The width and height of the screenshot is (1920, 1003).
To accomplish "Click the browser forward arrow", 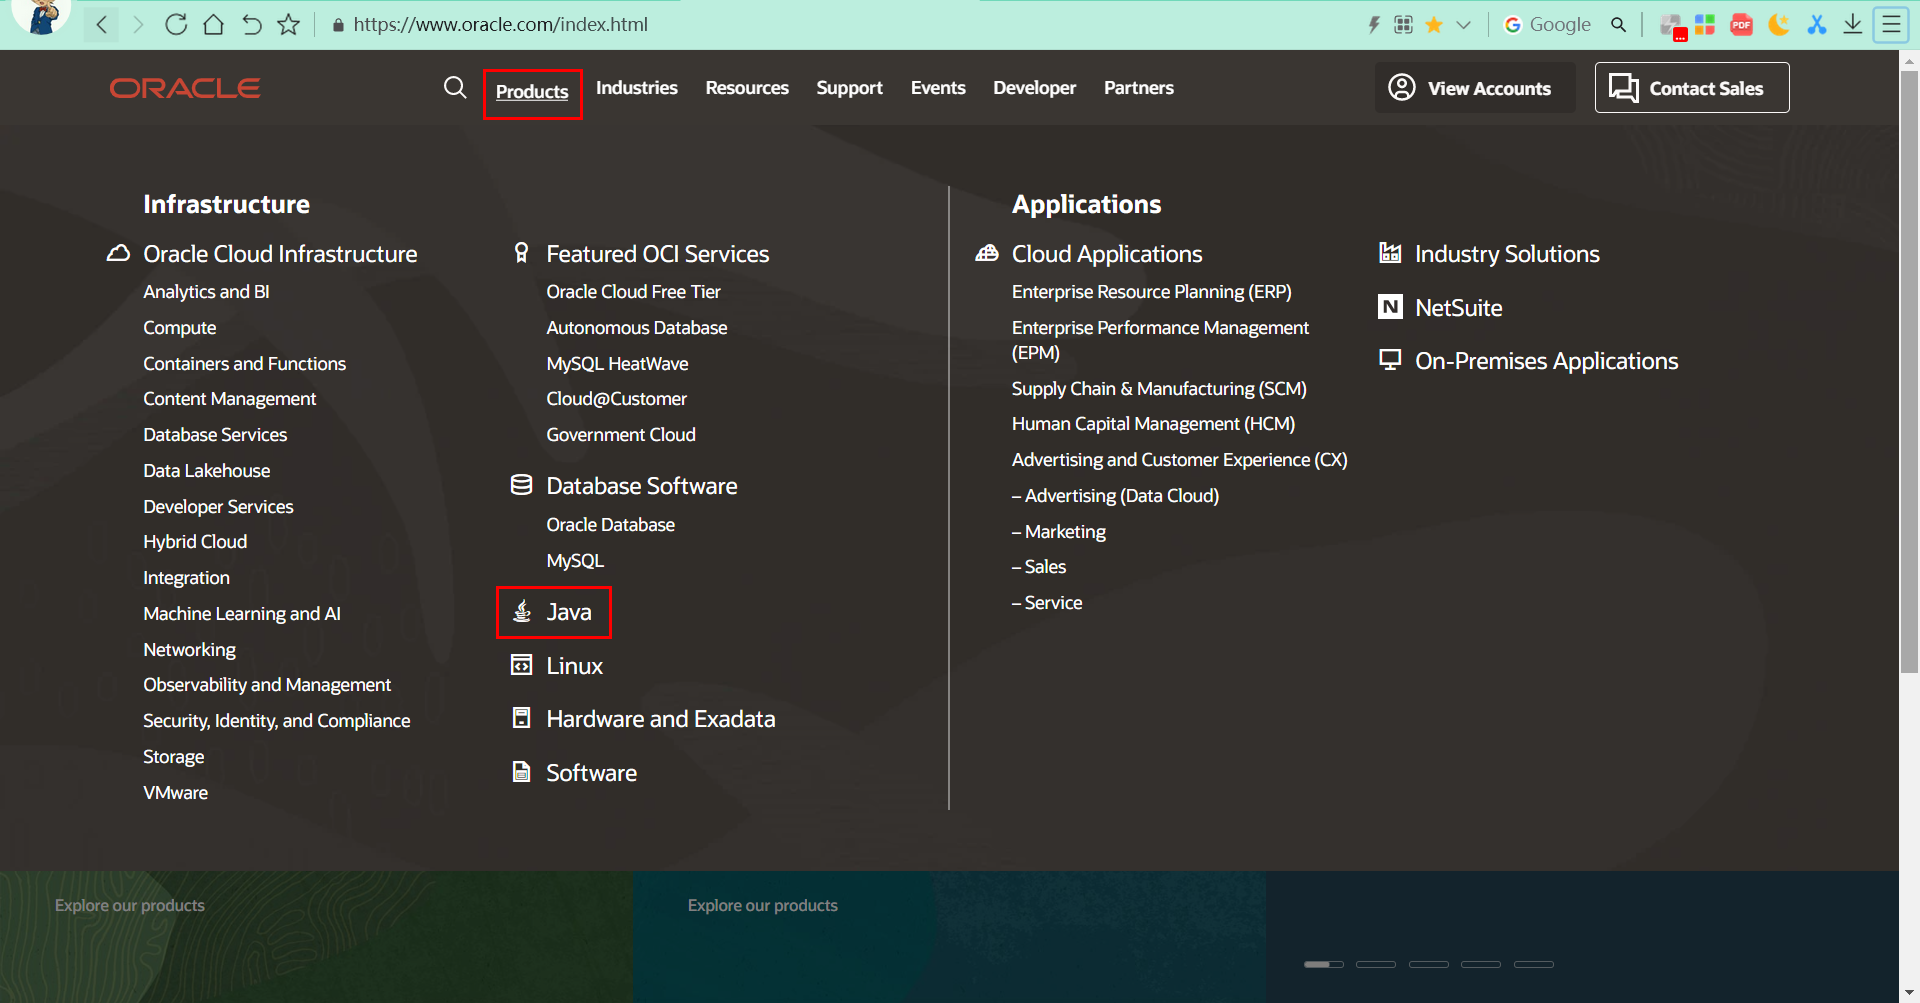I will [138, 24].
